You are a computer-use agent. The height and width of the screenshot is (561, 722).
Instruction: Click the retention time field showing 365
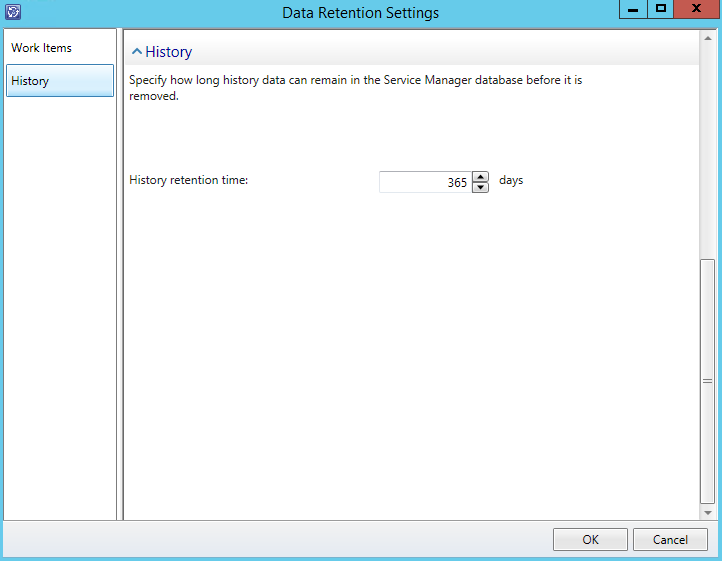click(425, 182)
